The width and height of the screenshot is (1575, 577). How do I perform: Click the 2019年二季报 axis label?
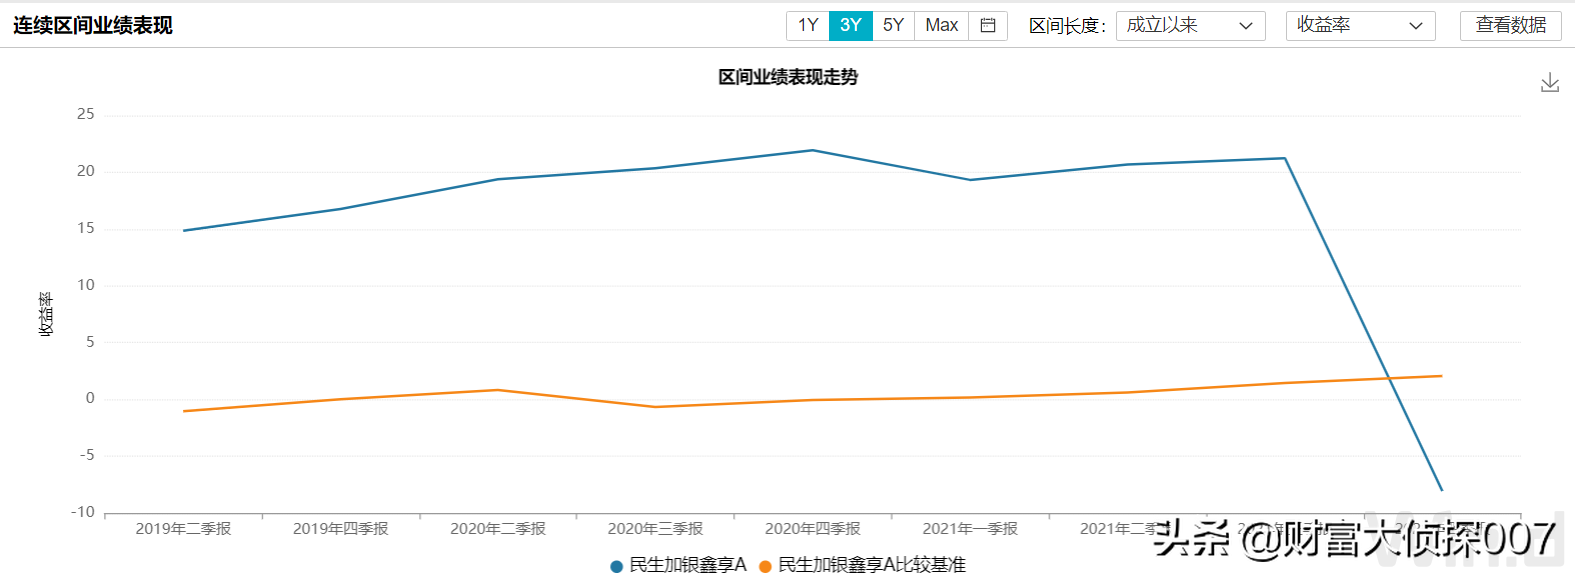pyautogui.click(x=183, y=529)
